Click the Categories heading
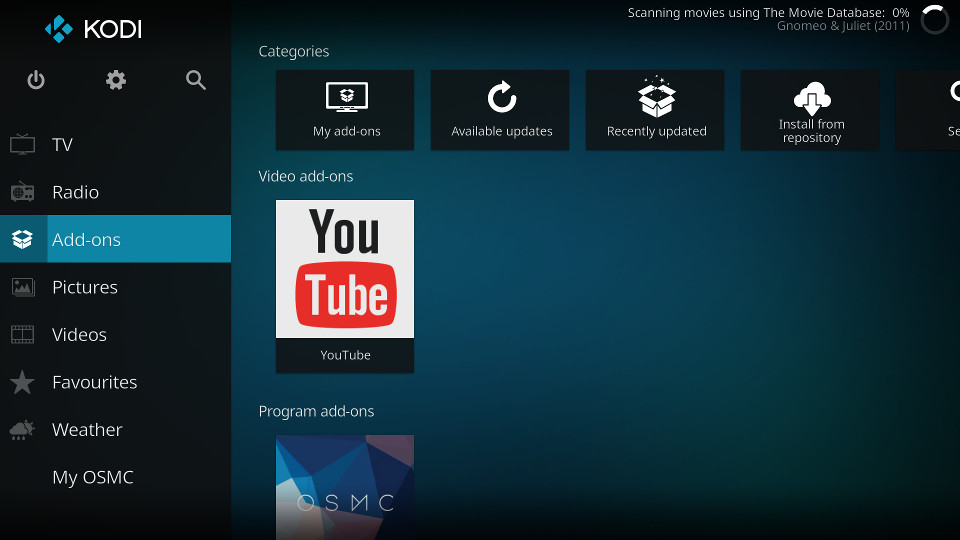This screenshot has width=960, height=540. tap(293, 51)
